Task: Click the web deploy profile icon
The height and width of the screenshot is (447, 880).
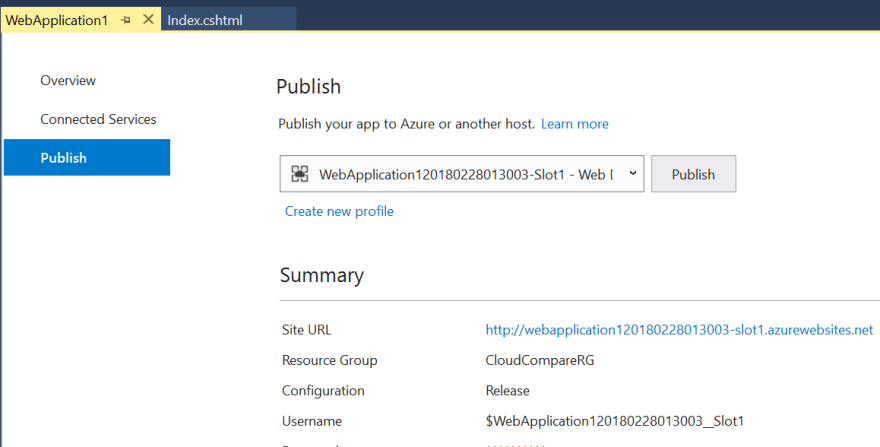Action: tap(300, 174)
